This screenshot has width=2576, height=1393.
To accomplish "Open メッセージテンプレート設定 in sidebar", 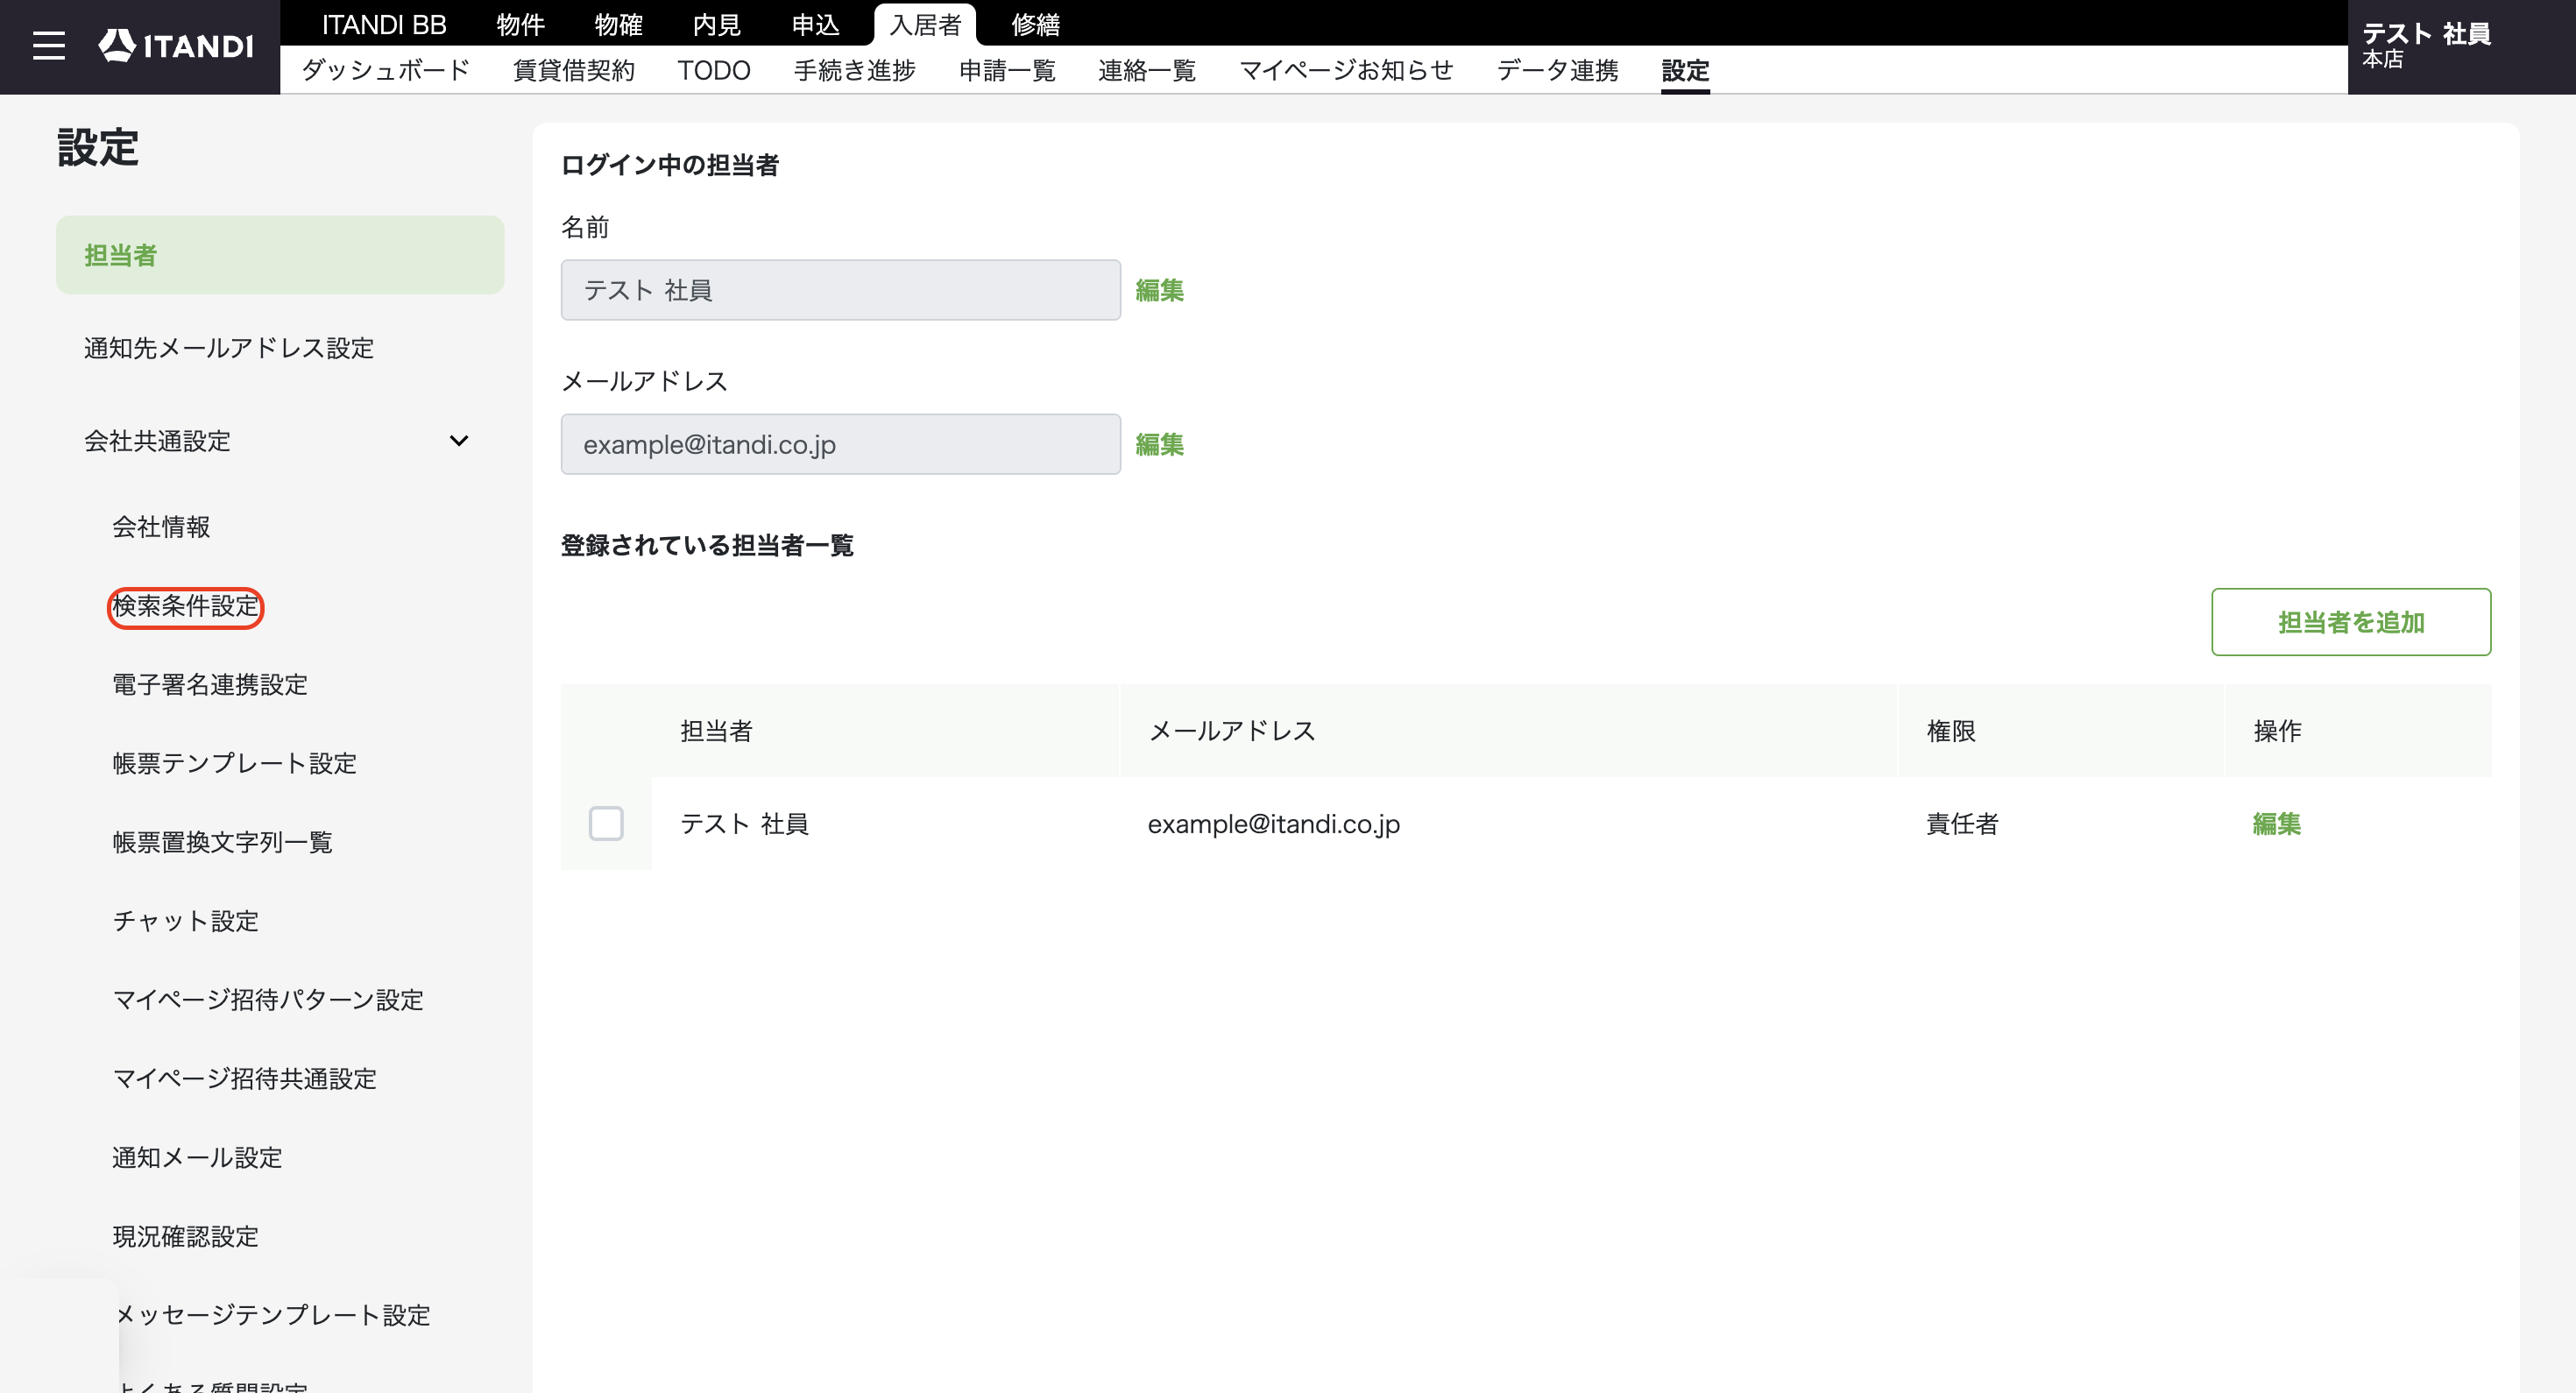I will pos(272,1315).
